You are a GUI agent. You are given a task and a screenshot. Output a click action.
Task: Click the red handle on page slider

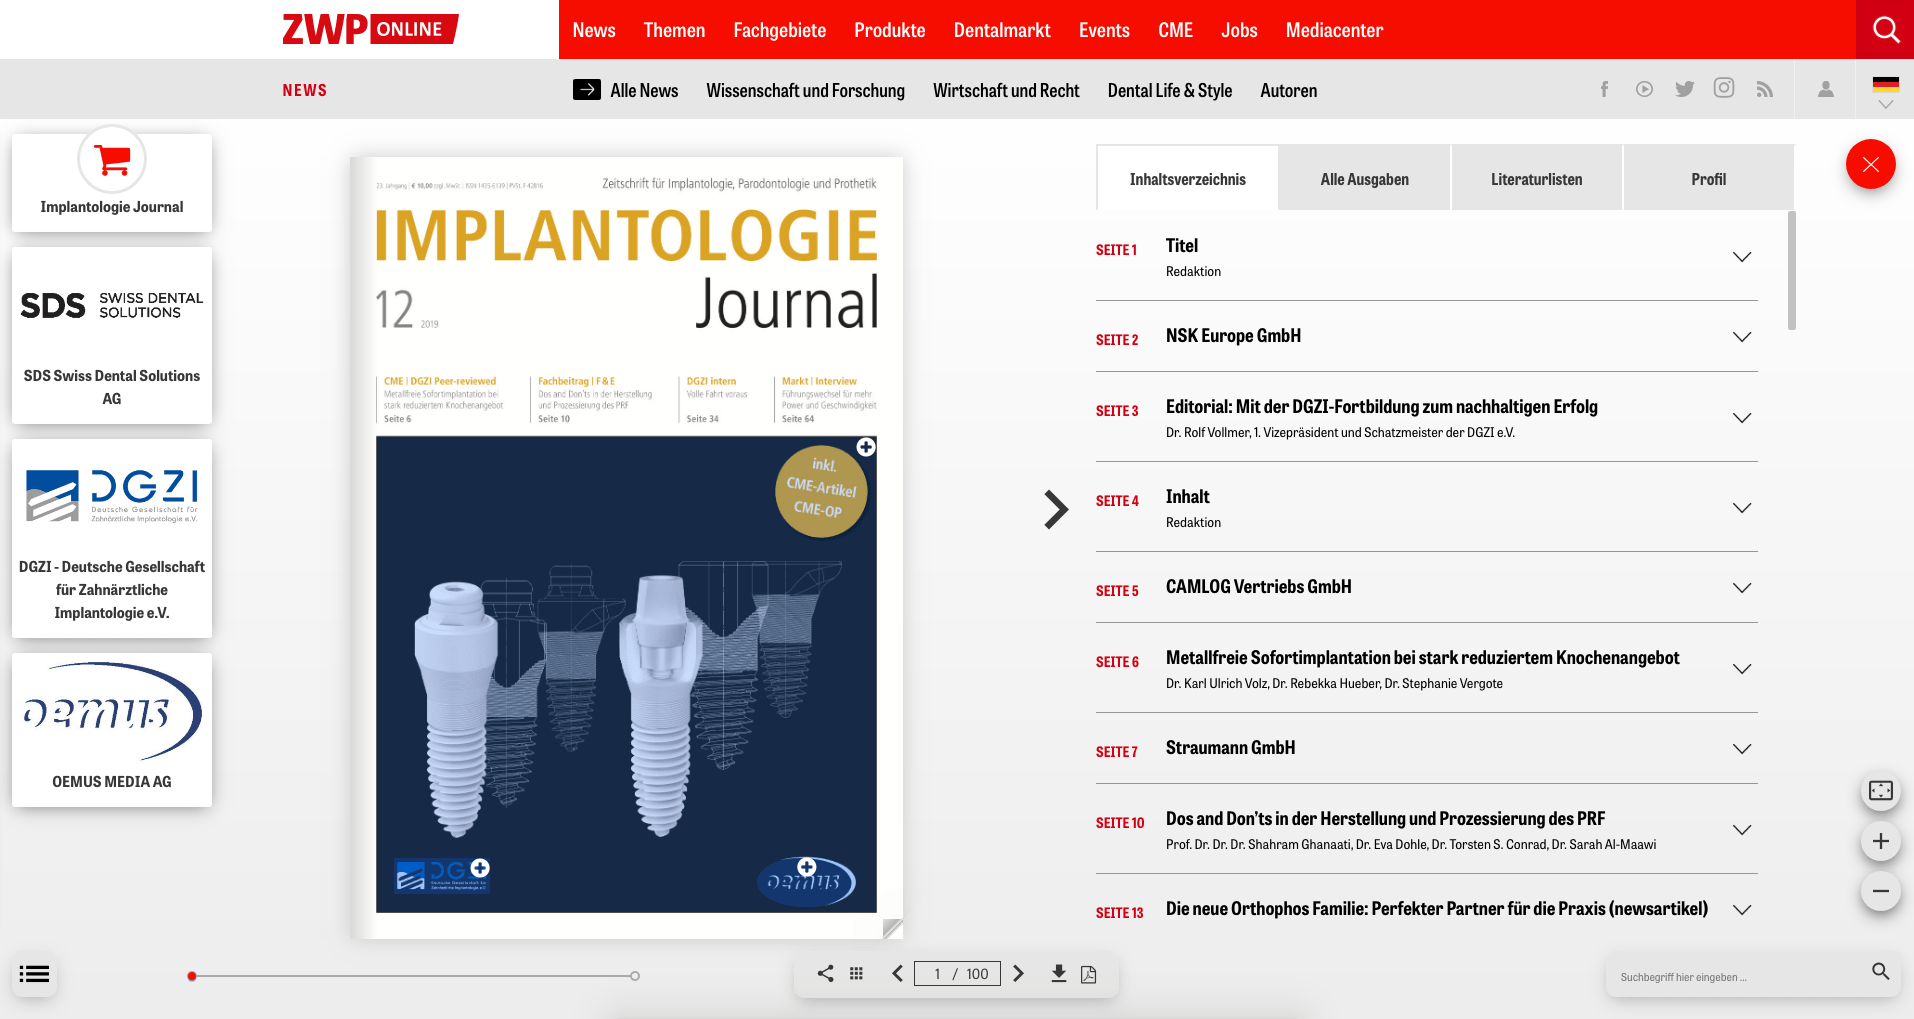(x=192, y=976)
